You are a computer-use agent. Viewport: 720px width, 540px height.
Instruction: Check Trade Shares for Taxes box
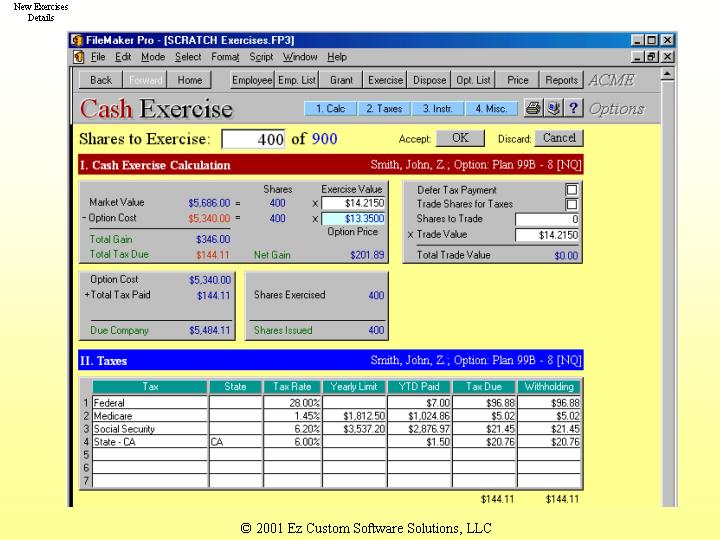(572, 204)
